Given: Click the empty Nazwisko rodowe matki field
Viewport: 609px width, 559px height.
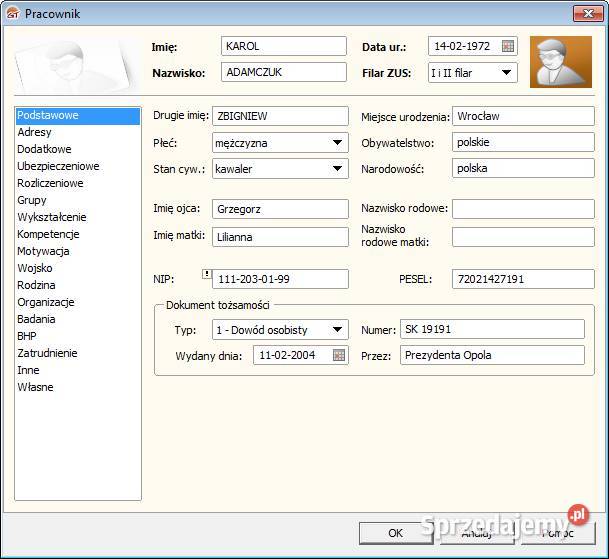Looking at the screenshot, I should tap(523, 237).
